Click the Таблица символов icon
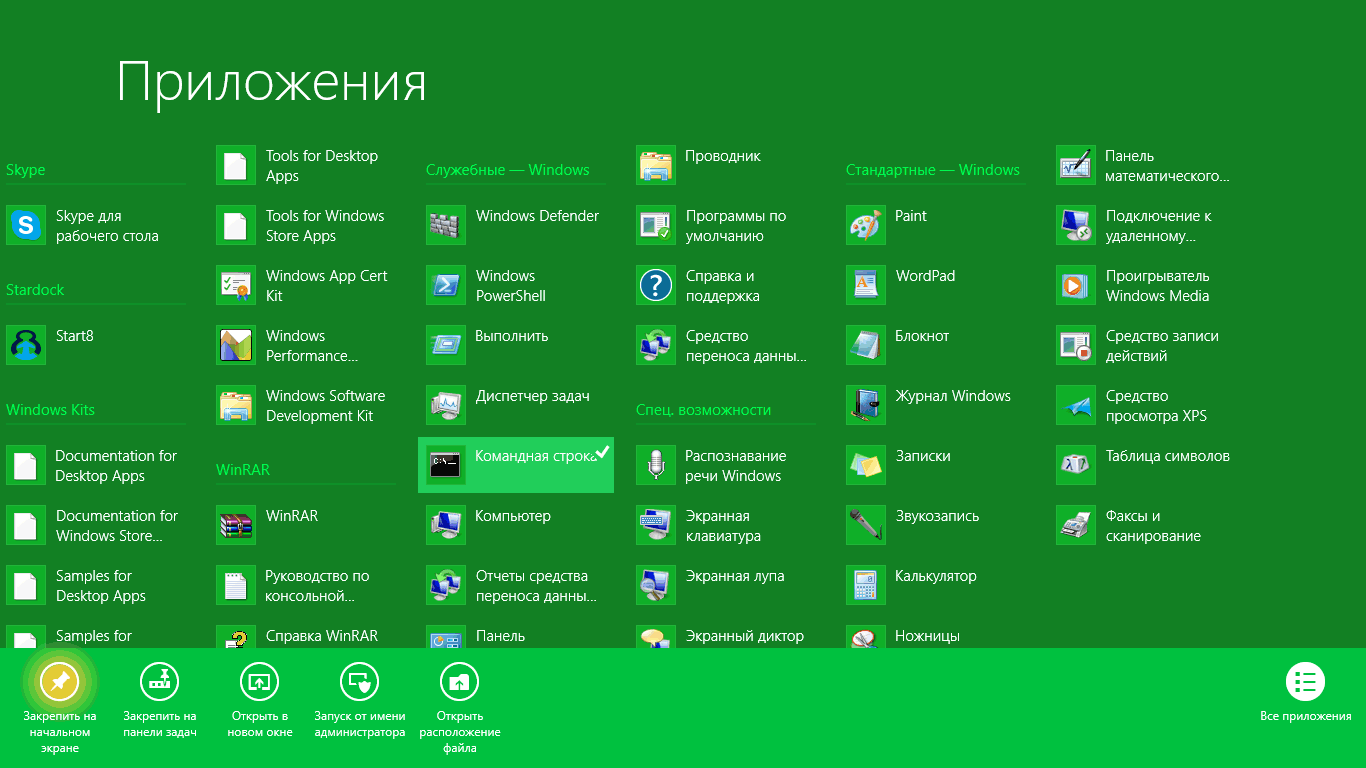The image size is (1366, 768). pos(1076,466)
